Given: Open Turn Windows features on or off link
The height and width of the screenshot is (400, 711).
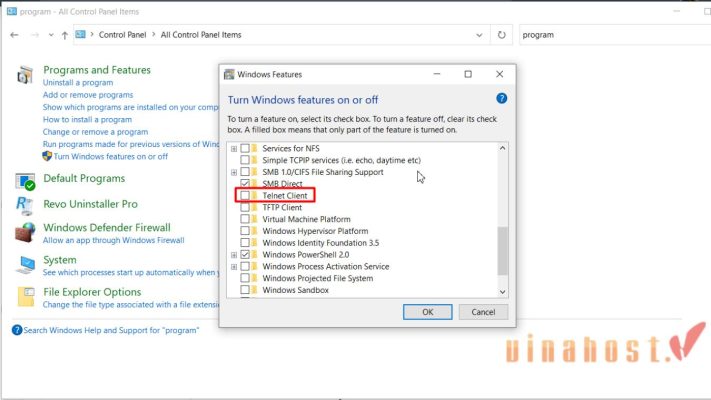Looking at the screenshot, I should (x=111, y=156).
